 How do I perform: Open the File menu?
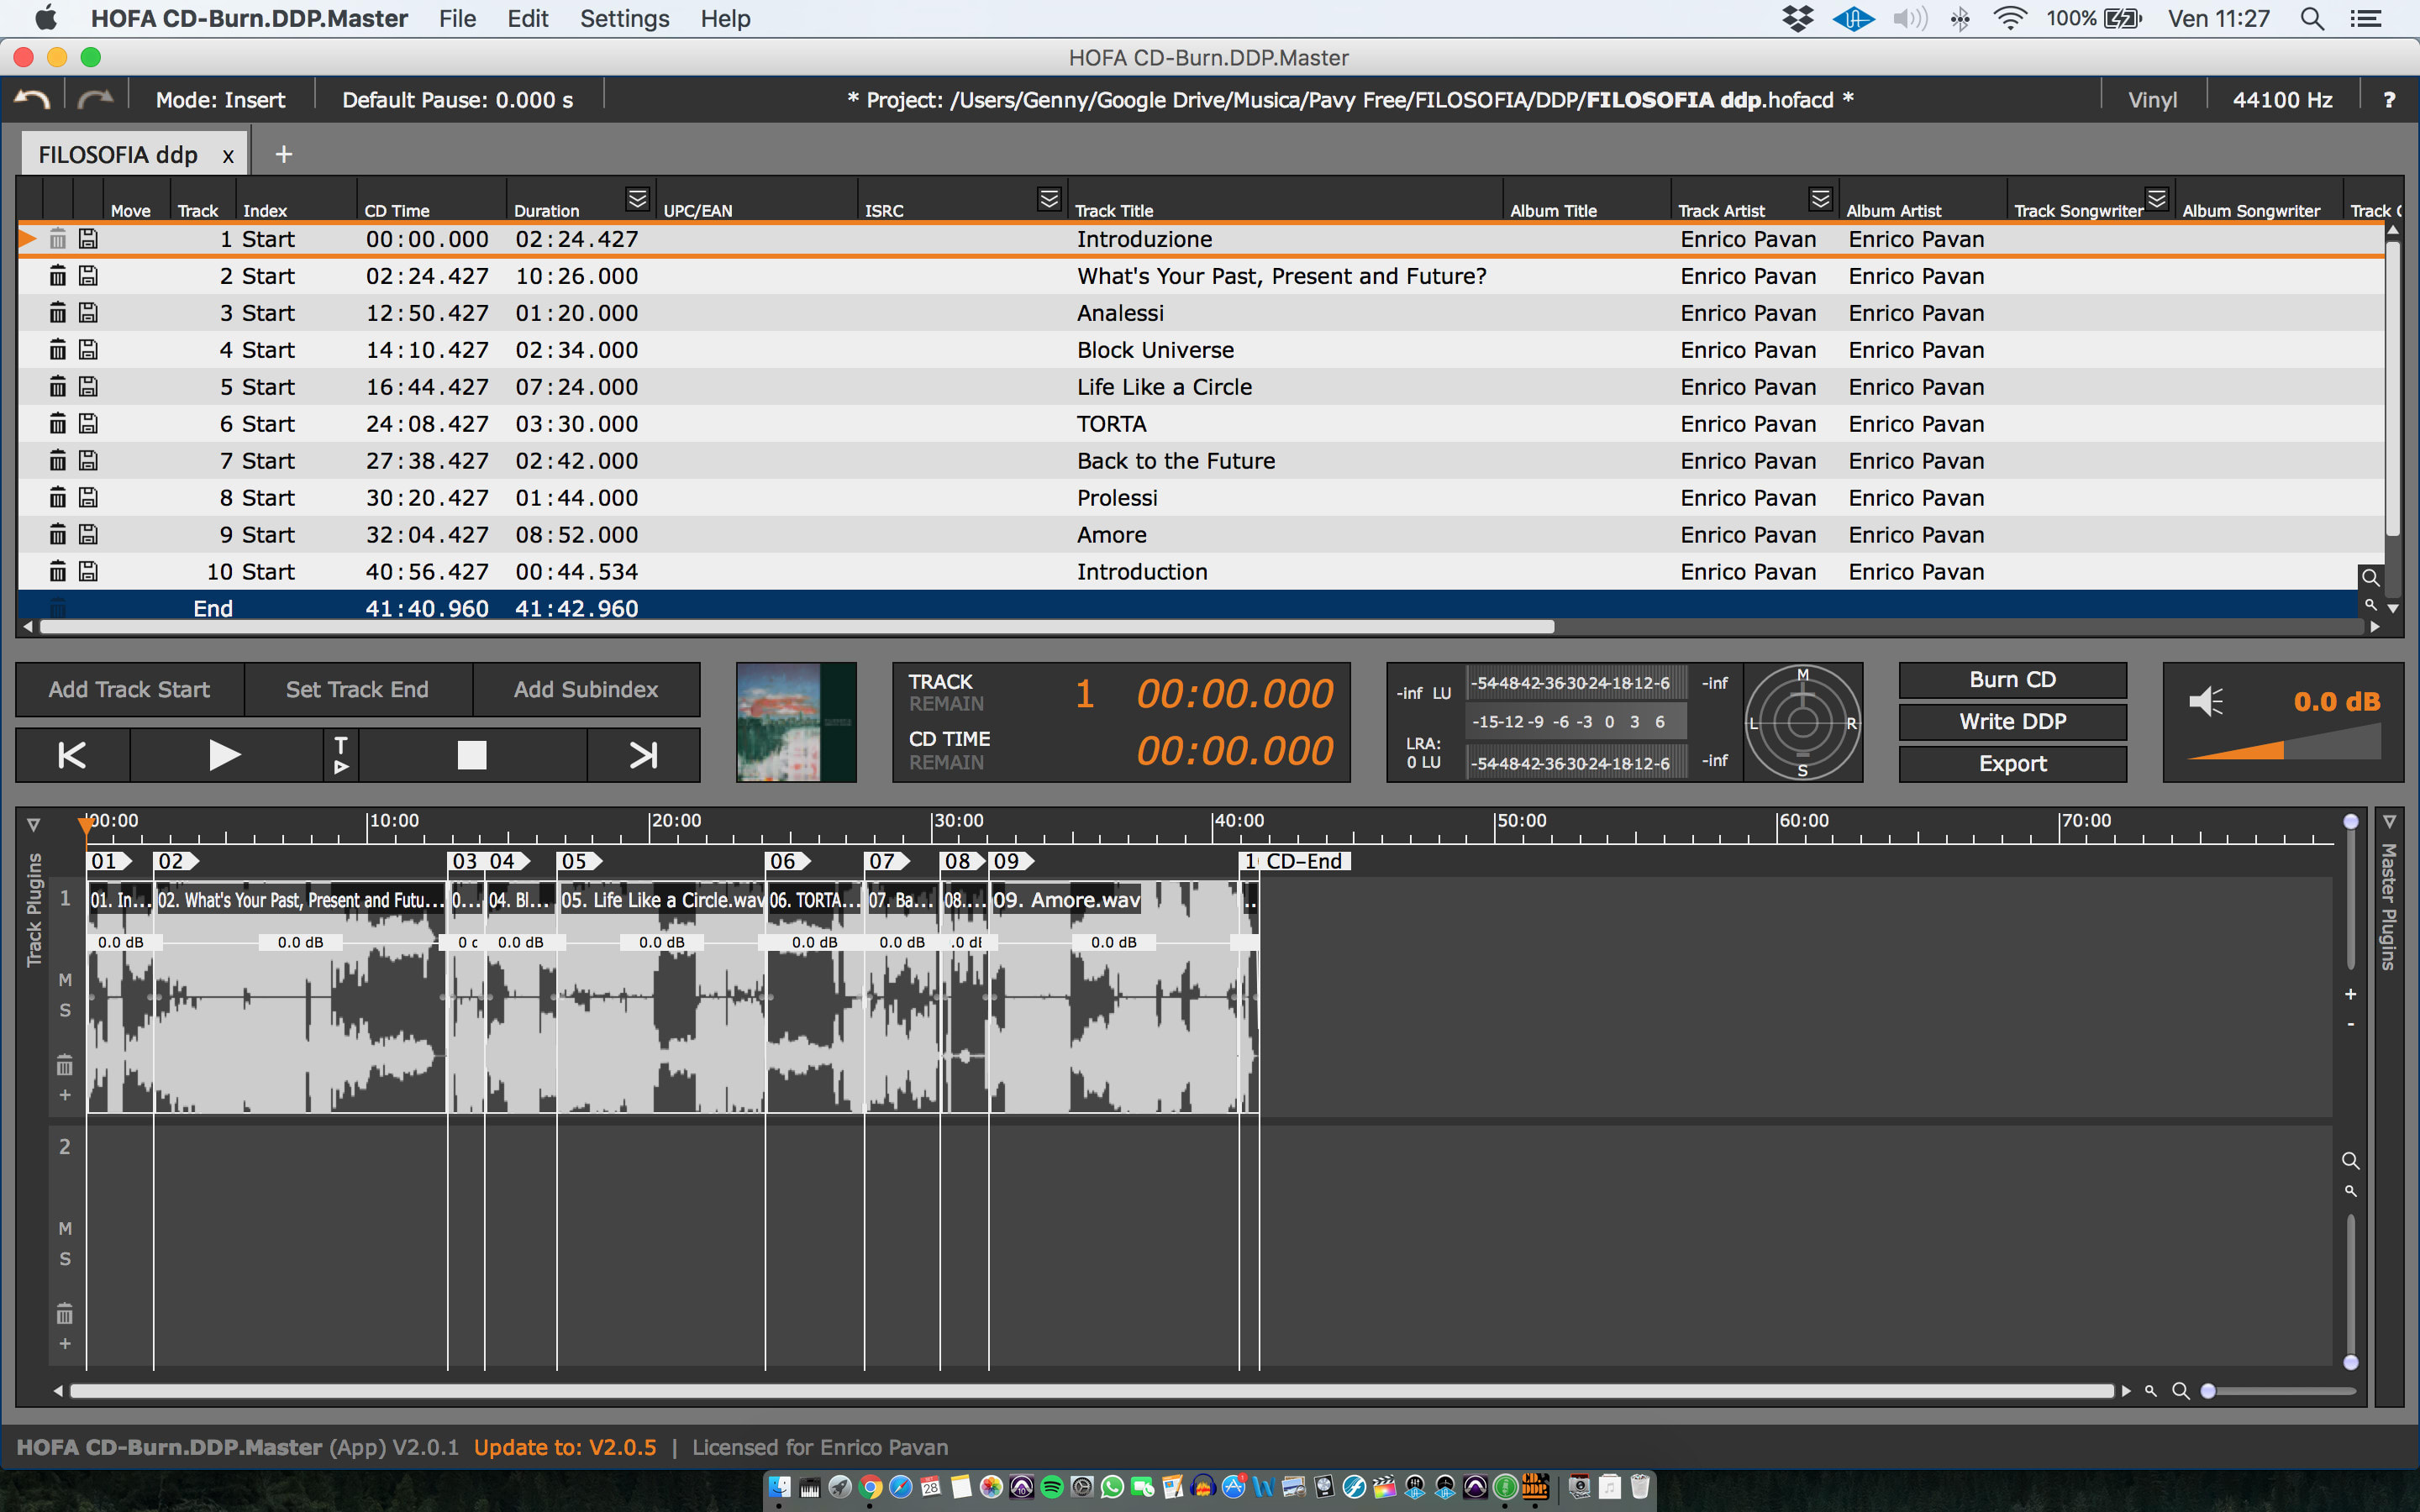coord(457,18)
